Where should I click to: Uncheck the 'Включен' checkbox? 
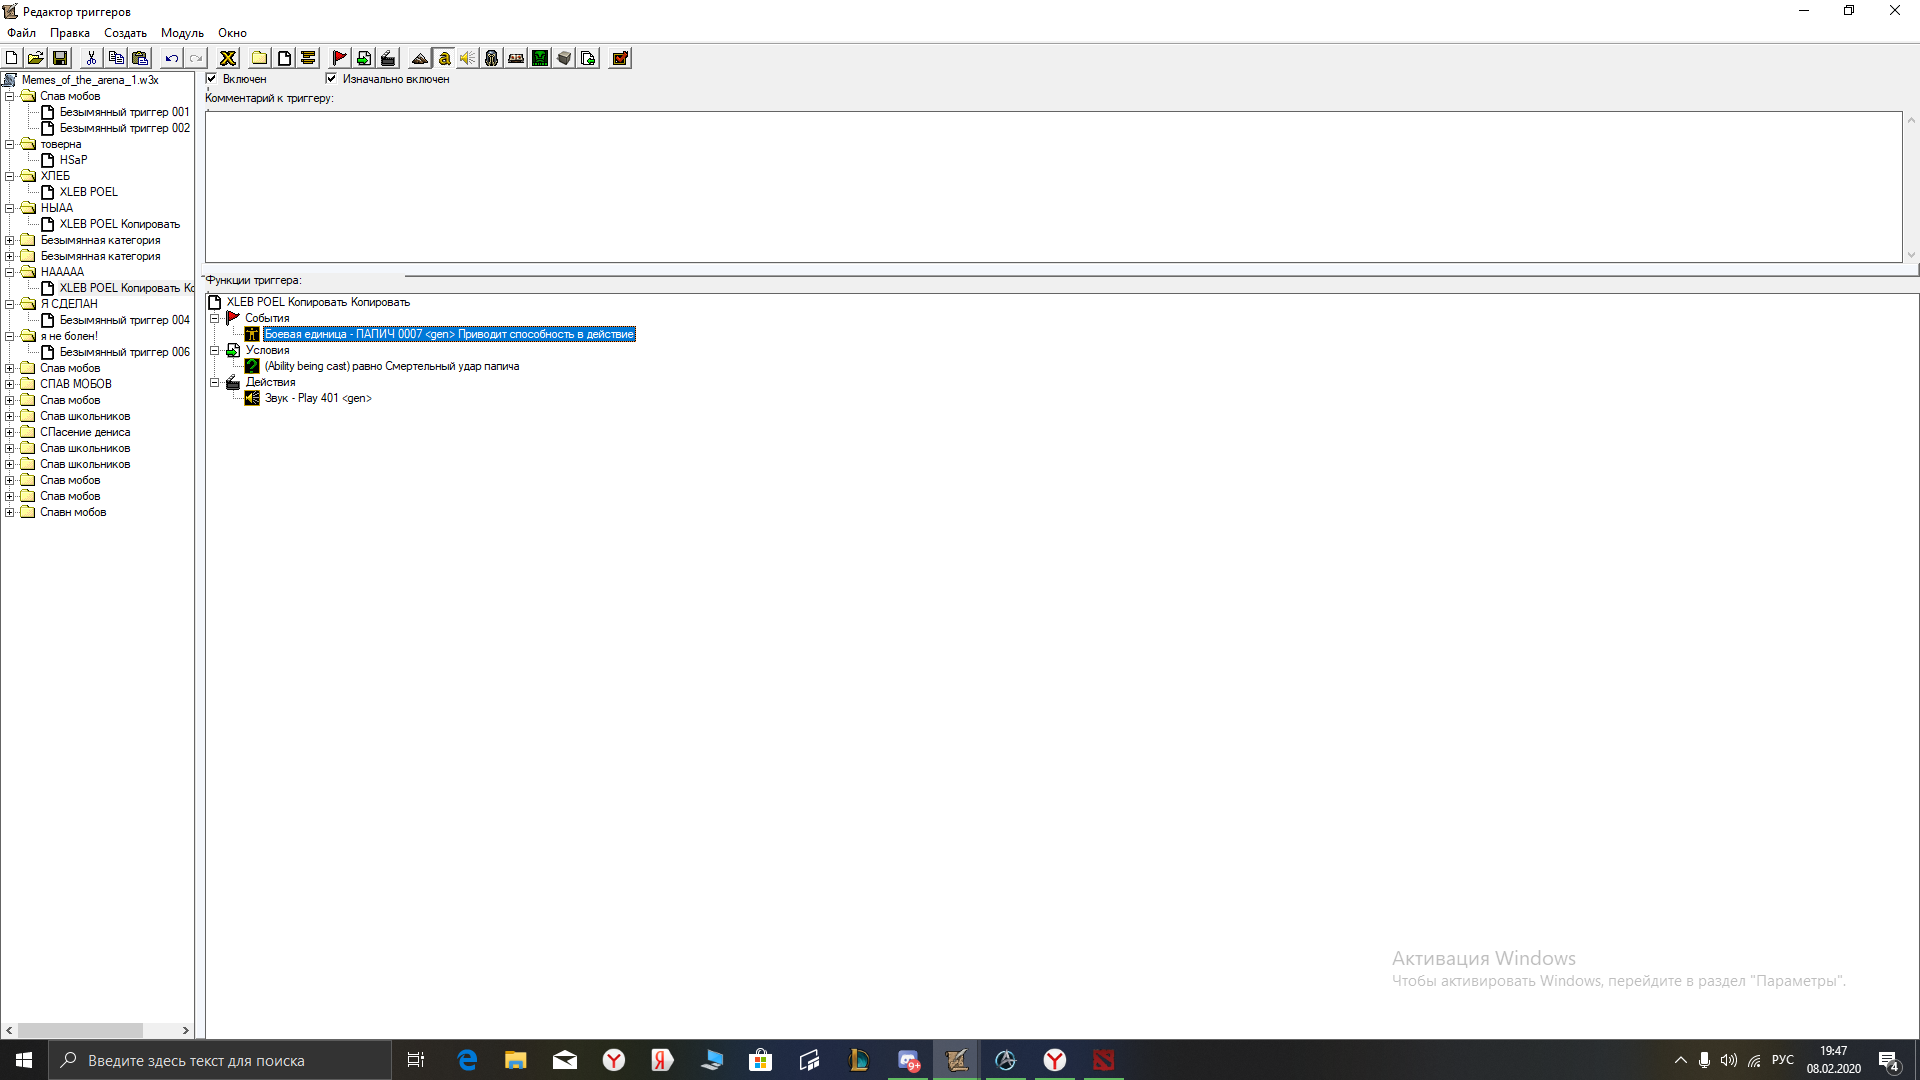click(x=211, y=78)
